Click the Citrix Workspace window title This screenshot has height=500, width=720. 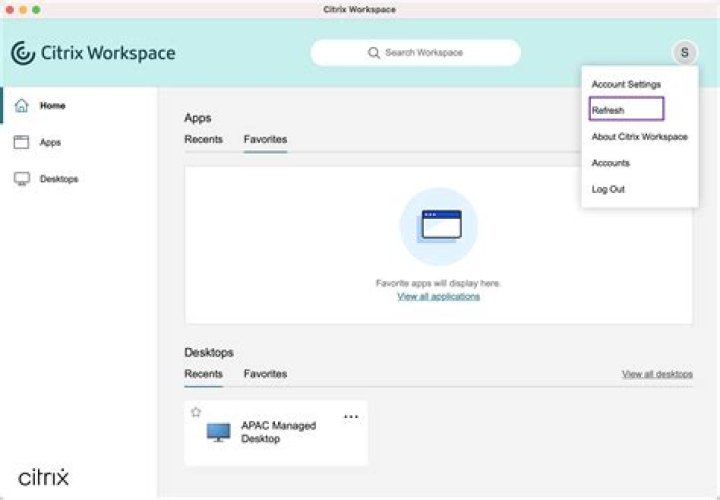click(360, 10)
